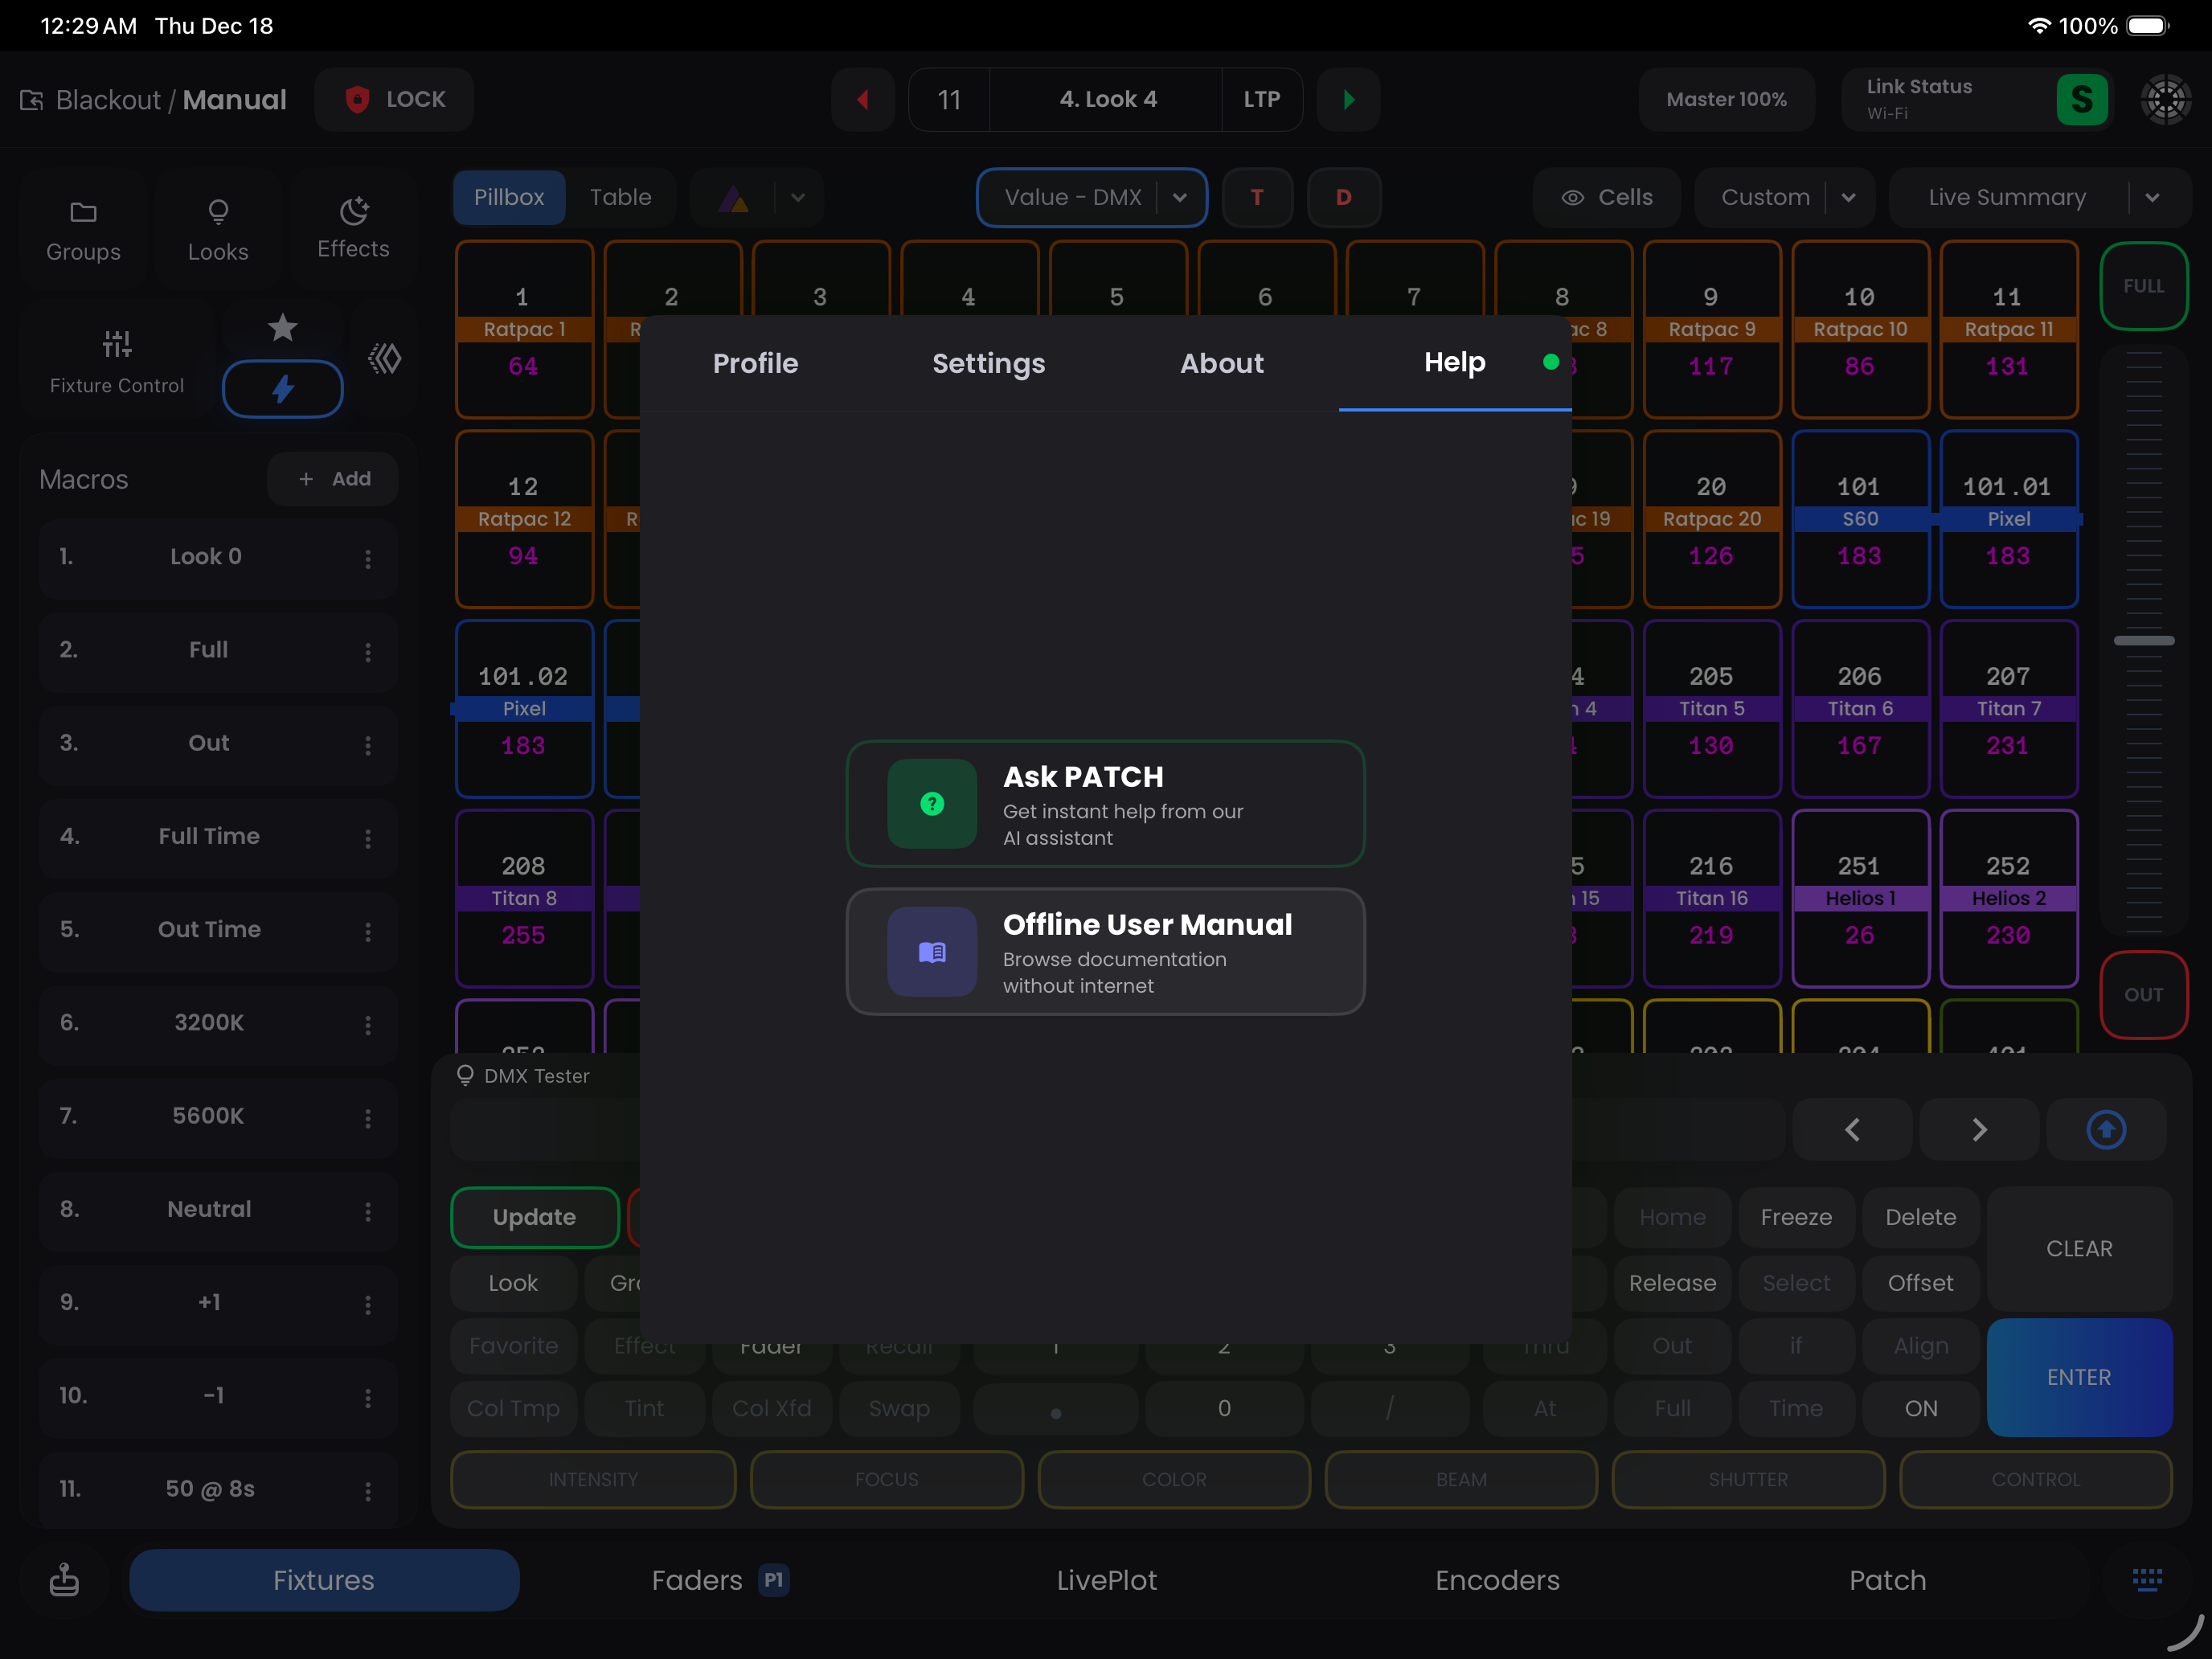Open the Custom dropdown arrow
The image size is (2212, 1659).
[1848, 197]
